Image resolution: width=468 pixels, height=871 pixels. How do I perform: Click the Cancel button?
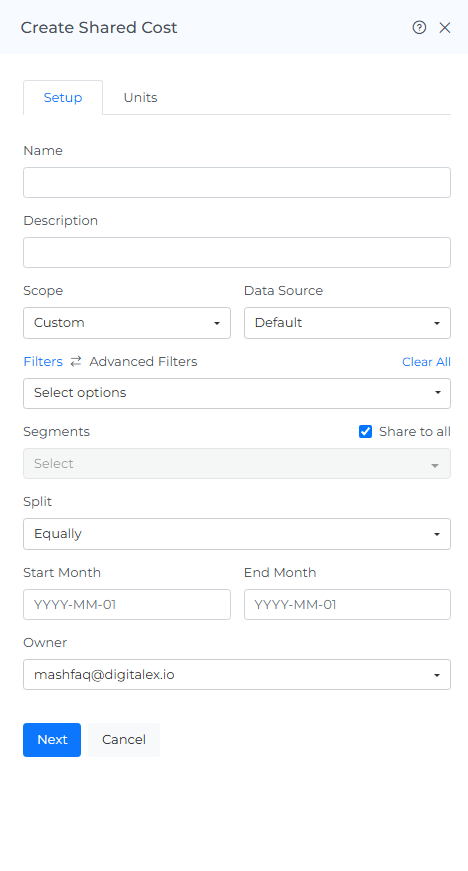click(124, 739)
